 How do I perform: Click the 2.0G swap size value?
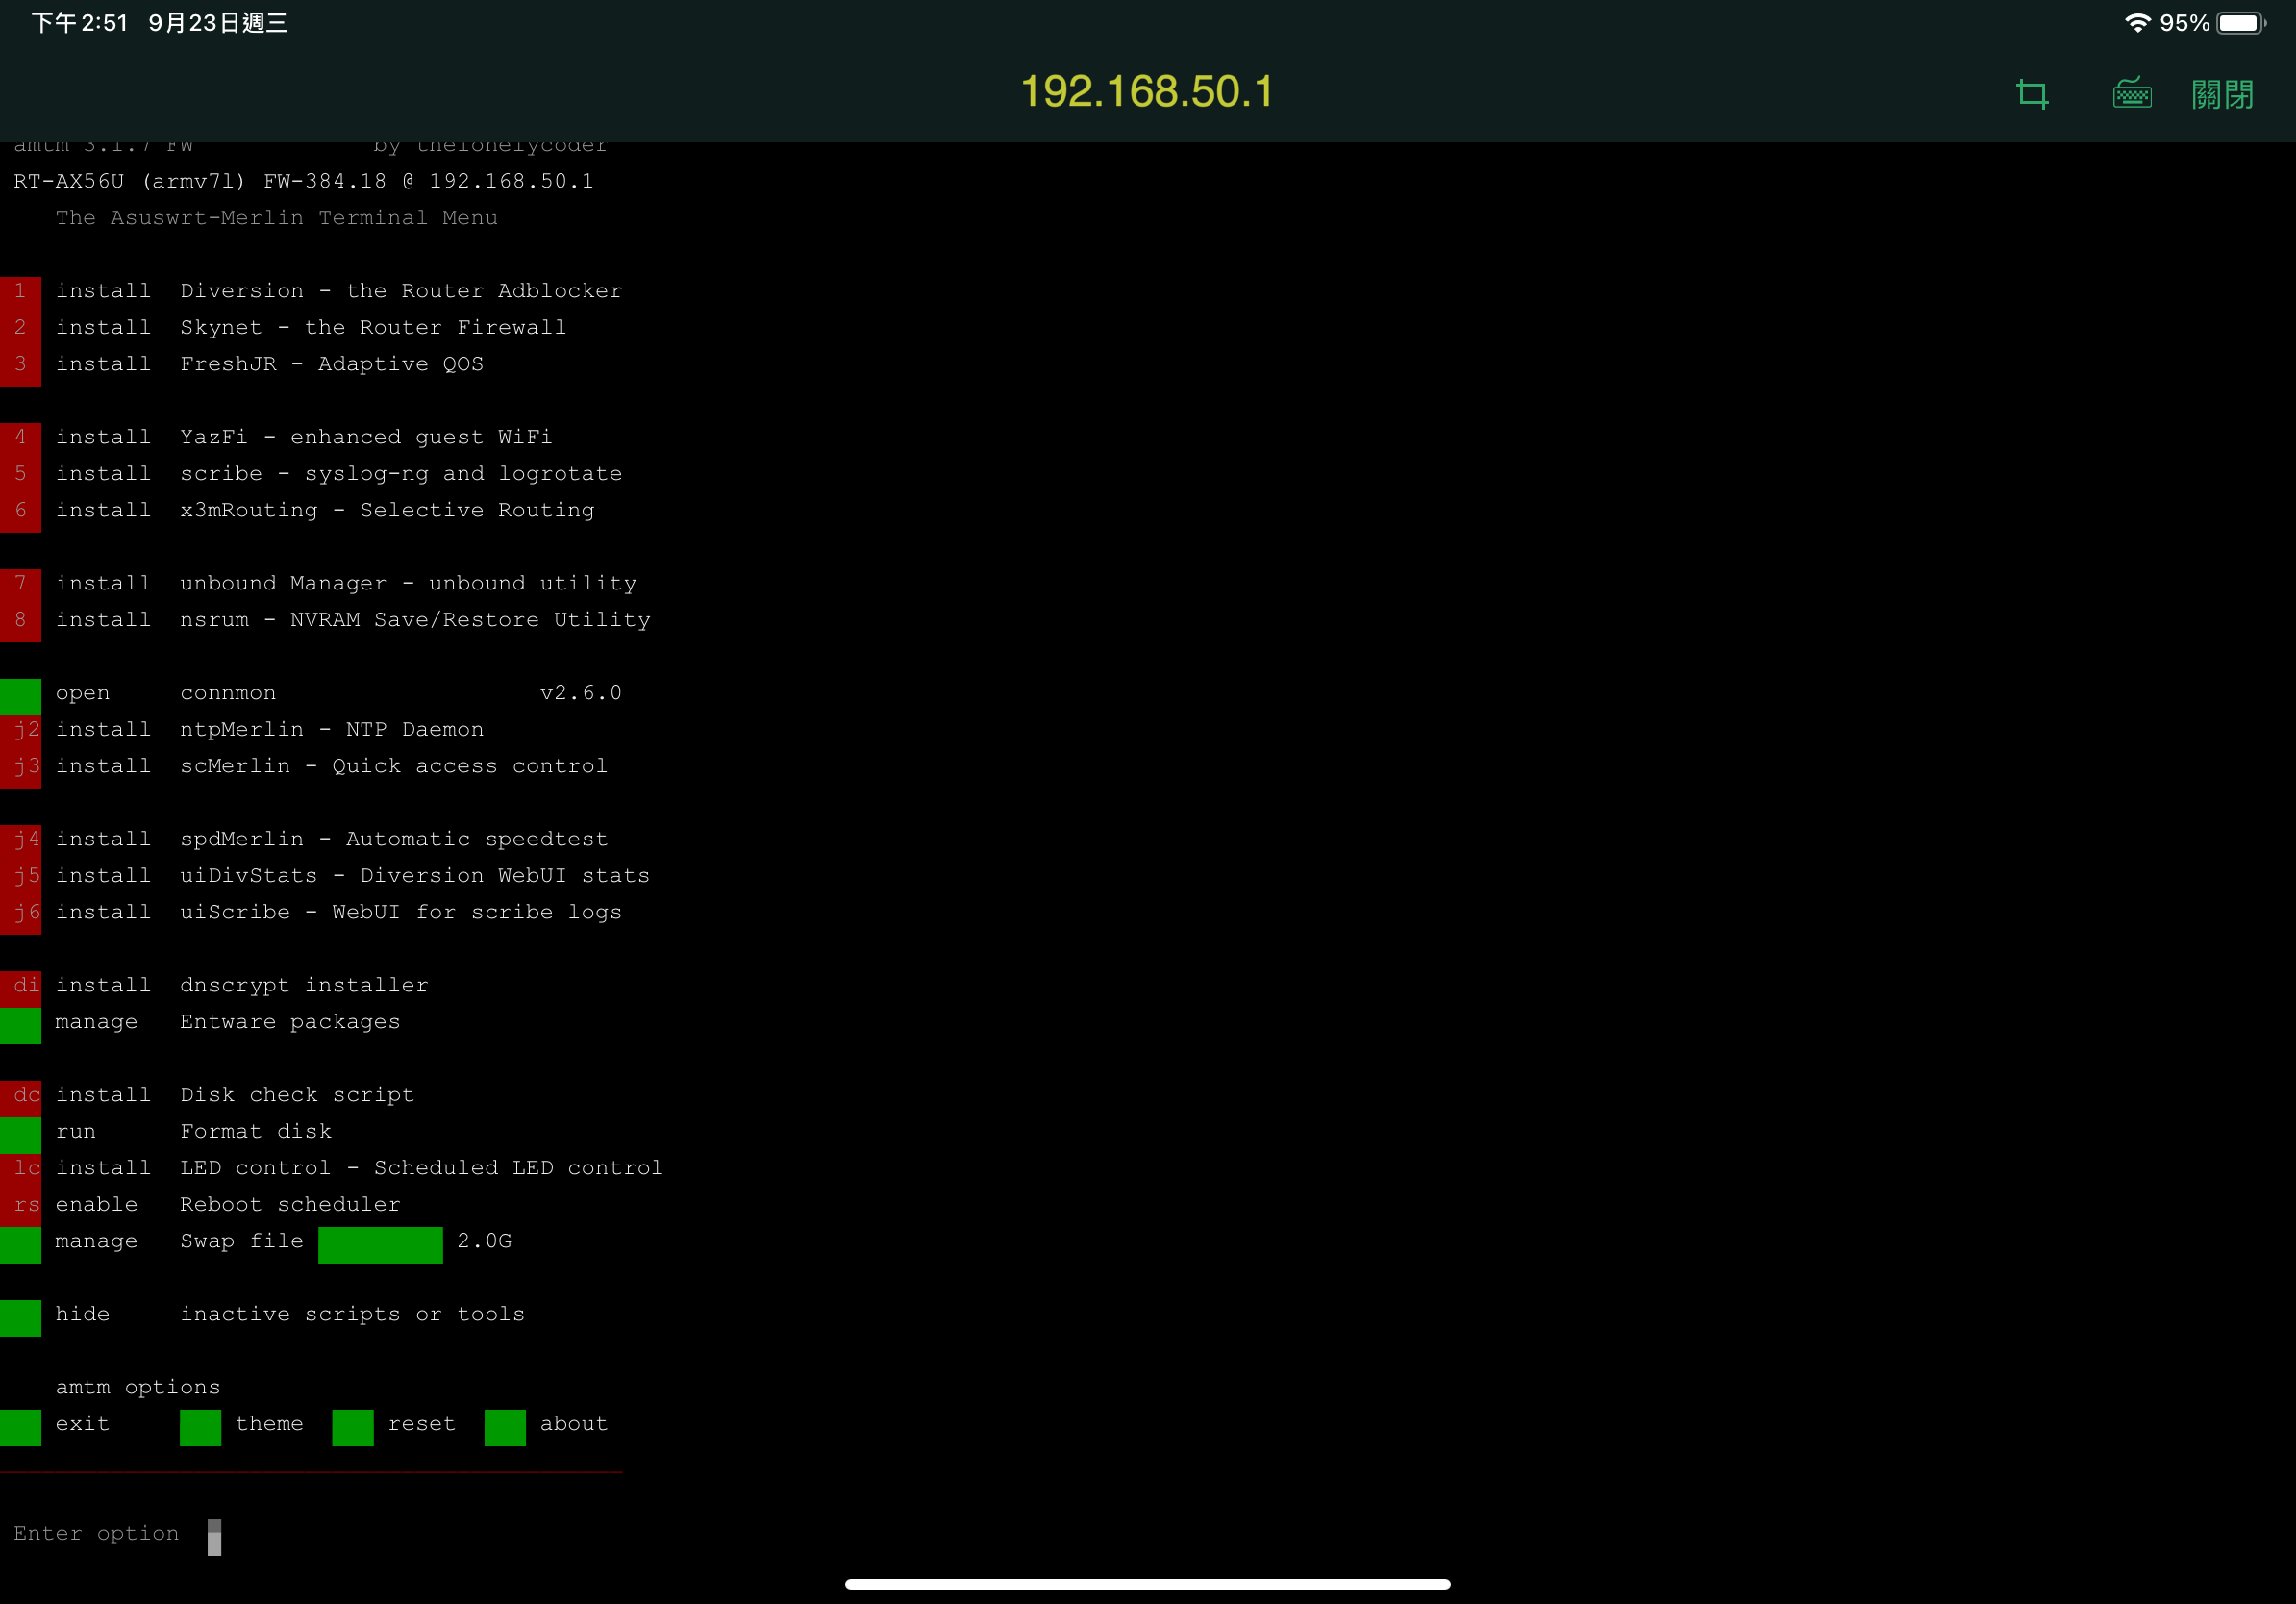click(484, 1241)
